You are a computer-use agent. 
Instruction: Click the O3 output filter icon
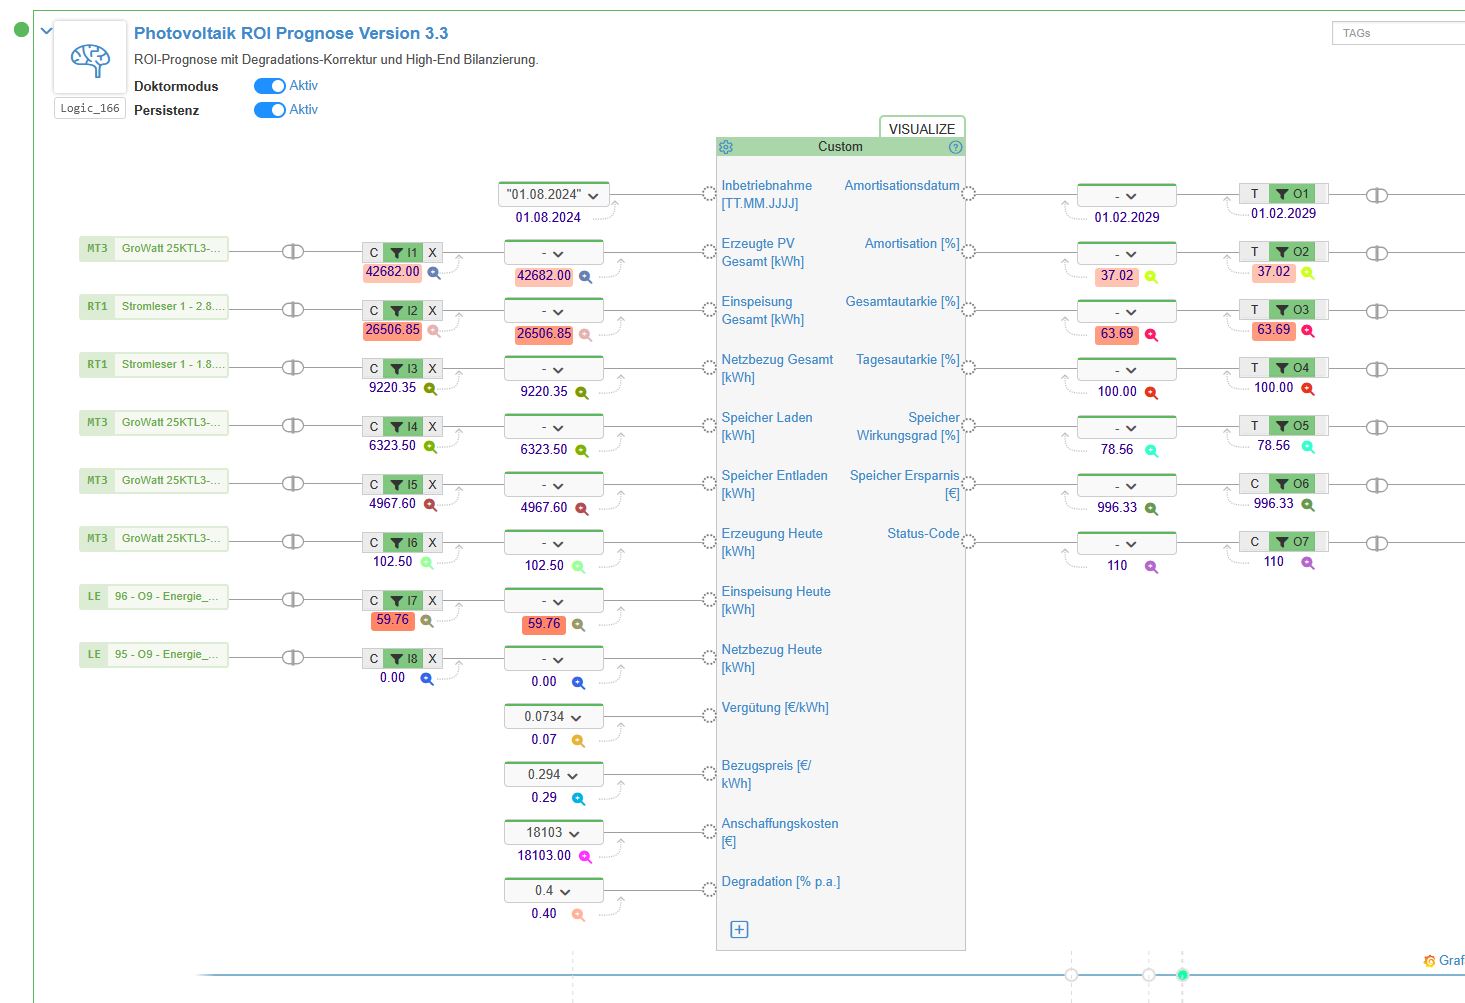1282,310
